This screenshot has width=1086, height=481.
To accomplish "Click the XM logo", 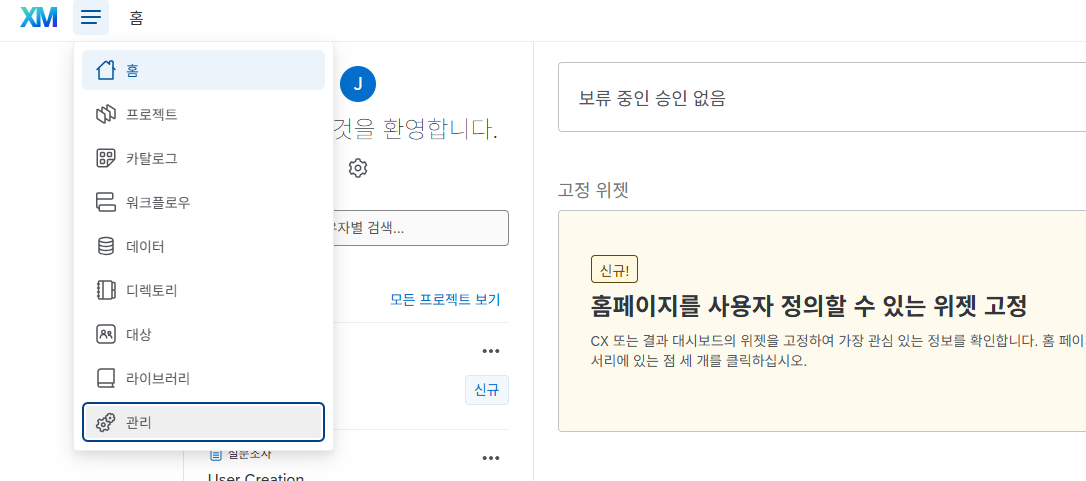I will (x=39, y=17).
